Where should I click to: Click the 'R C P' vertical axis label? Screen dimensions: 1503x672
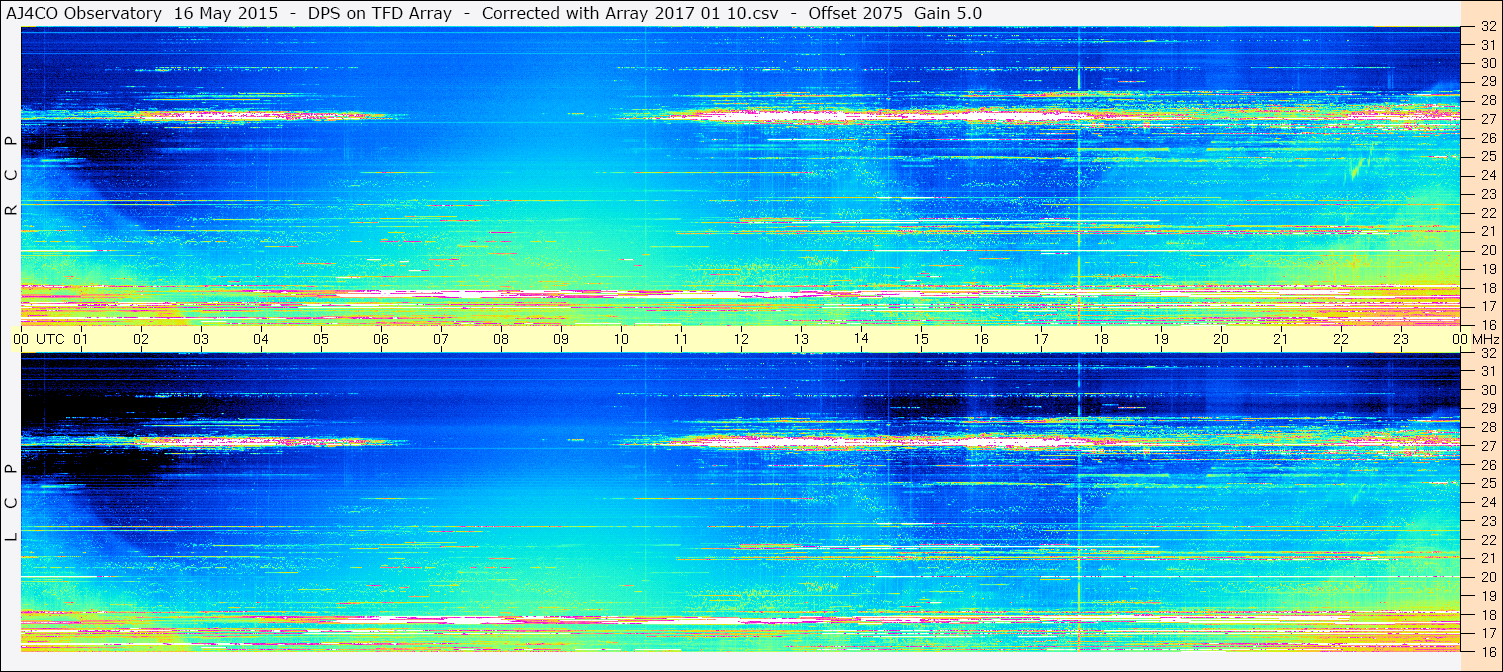coord(11,175)
